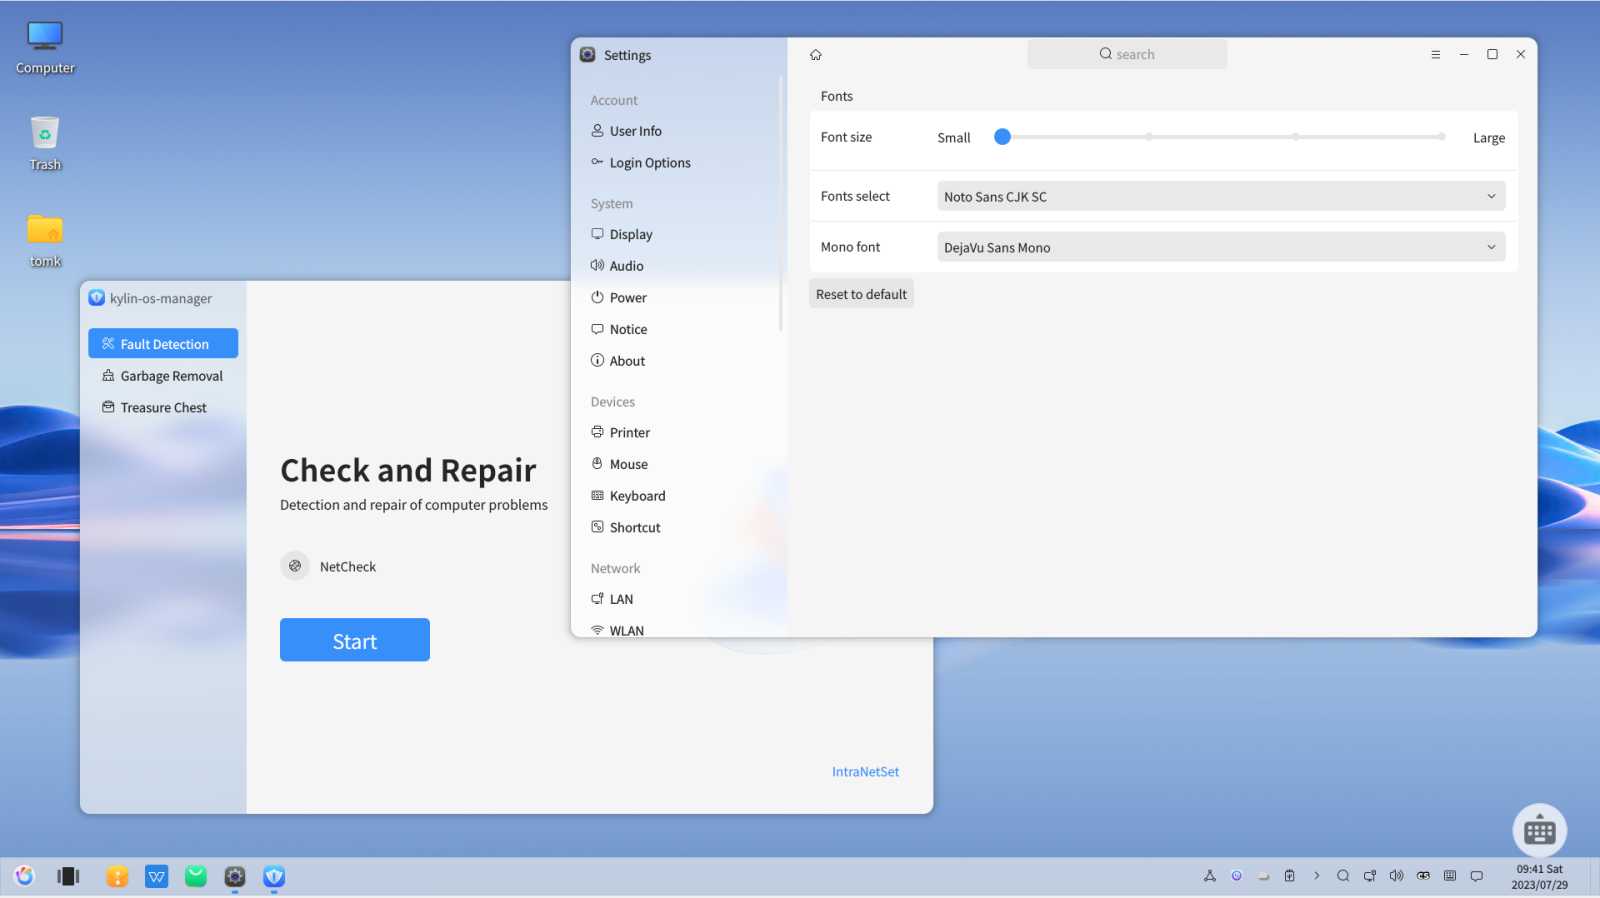Viewport: 1600px width, 898px height.
Task: Open the tray search magnifier icon
Action: click(1343, 876)
